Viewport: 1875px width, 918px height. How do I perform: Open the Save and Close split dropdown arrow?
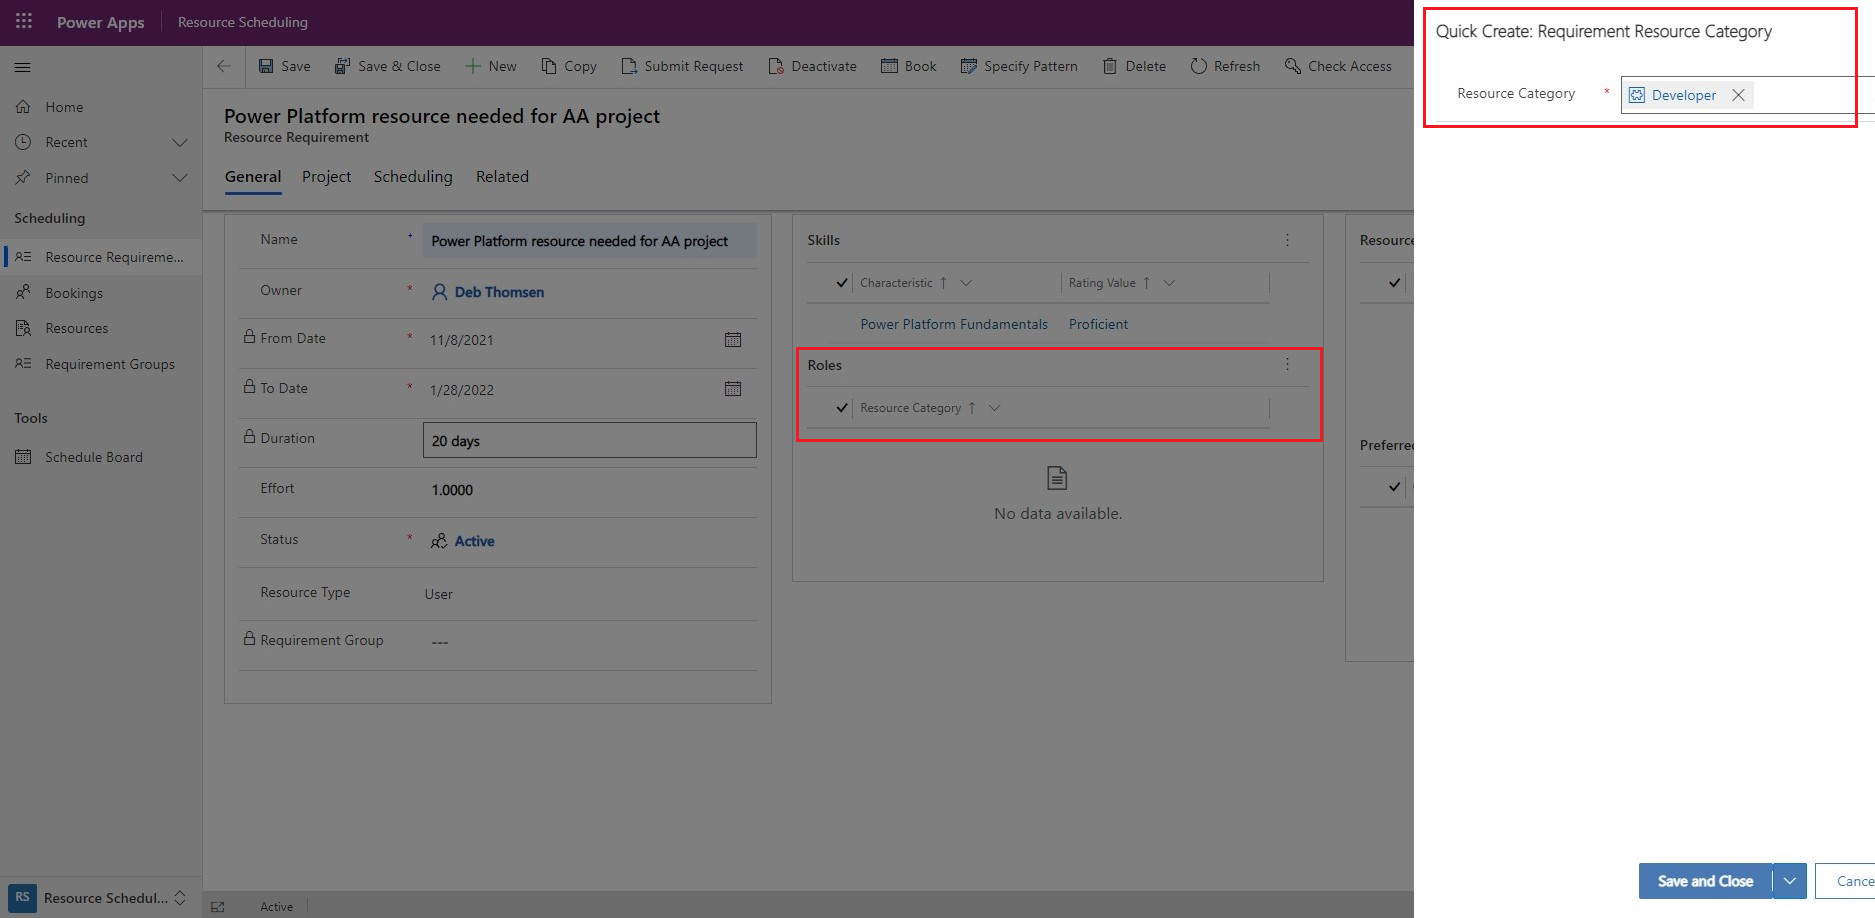click(x=1790, y=881)
